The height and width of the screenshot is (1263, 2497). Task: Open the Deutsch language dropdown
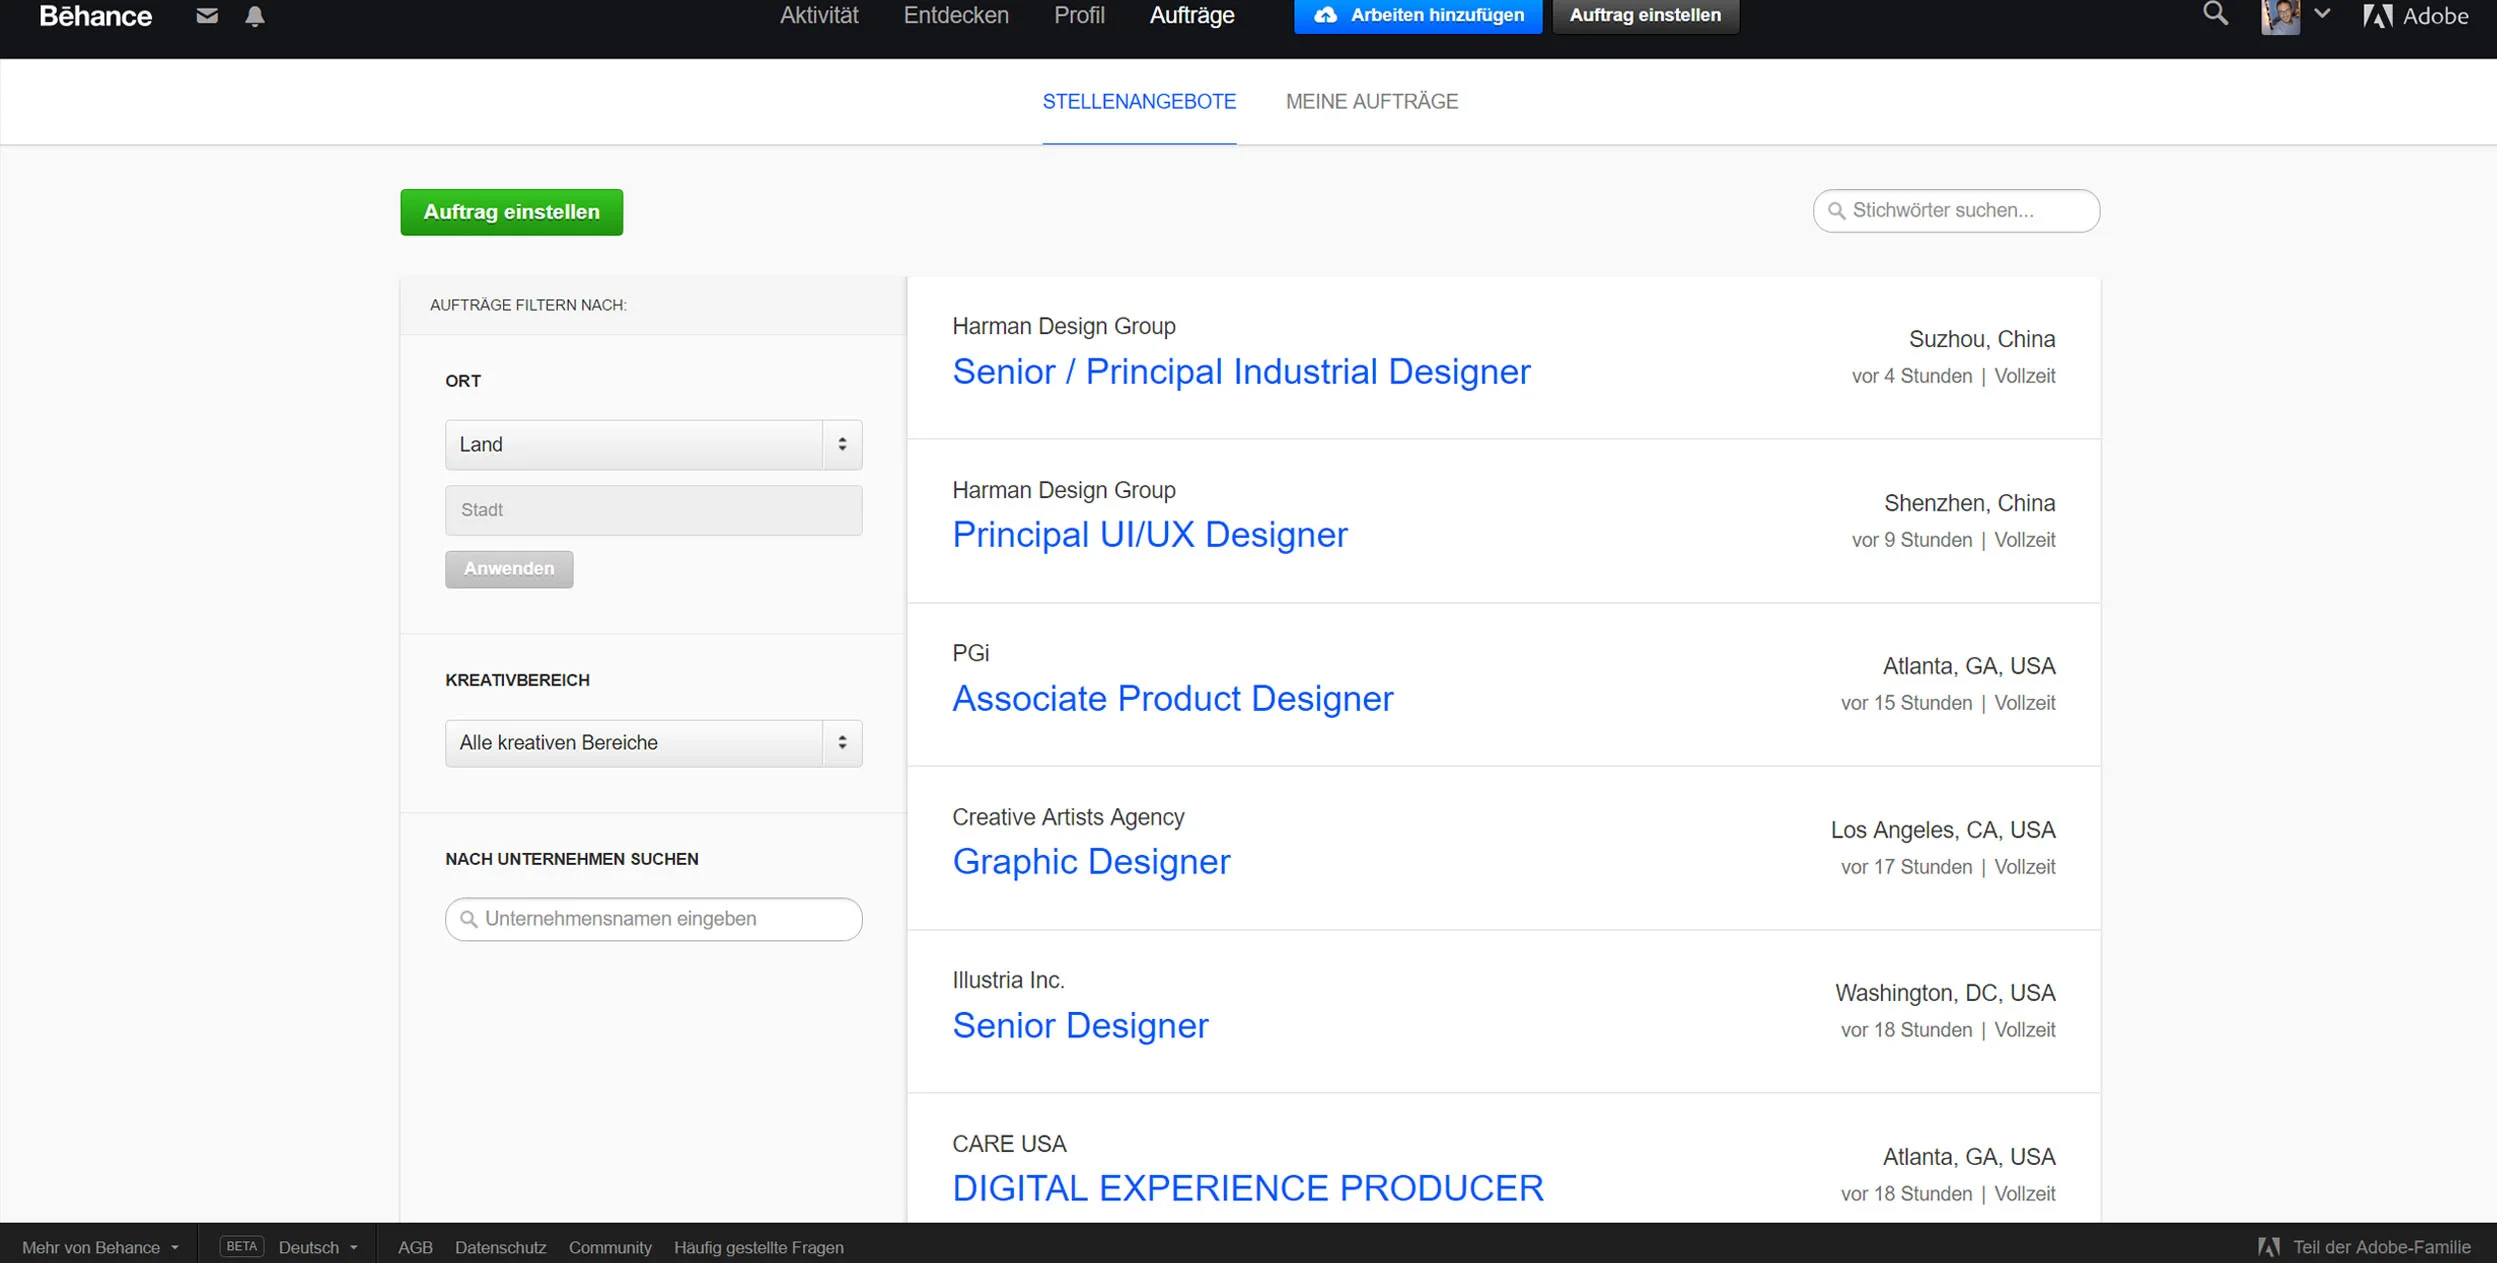(x=318, y=1247)
